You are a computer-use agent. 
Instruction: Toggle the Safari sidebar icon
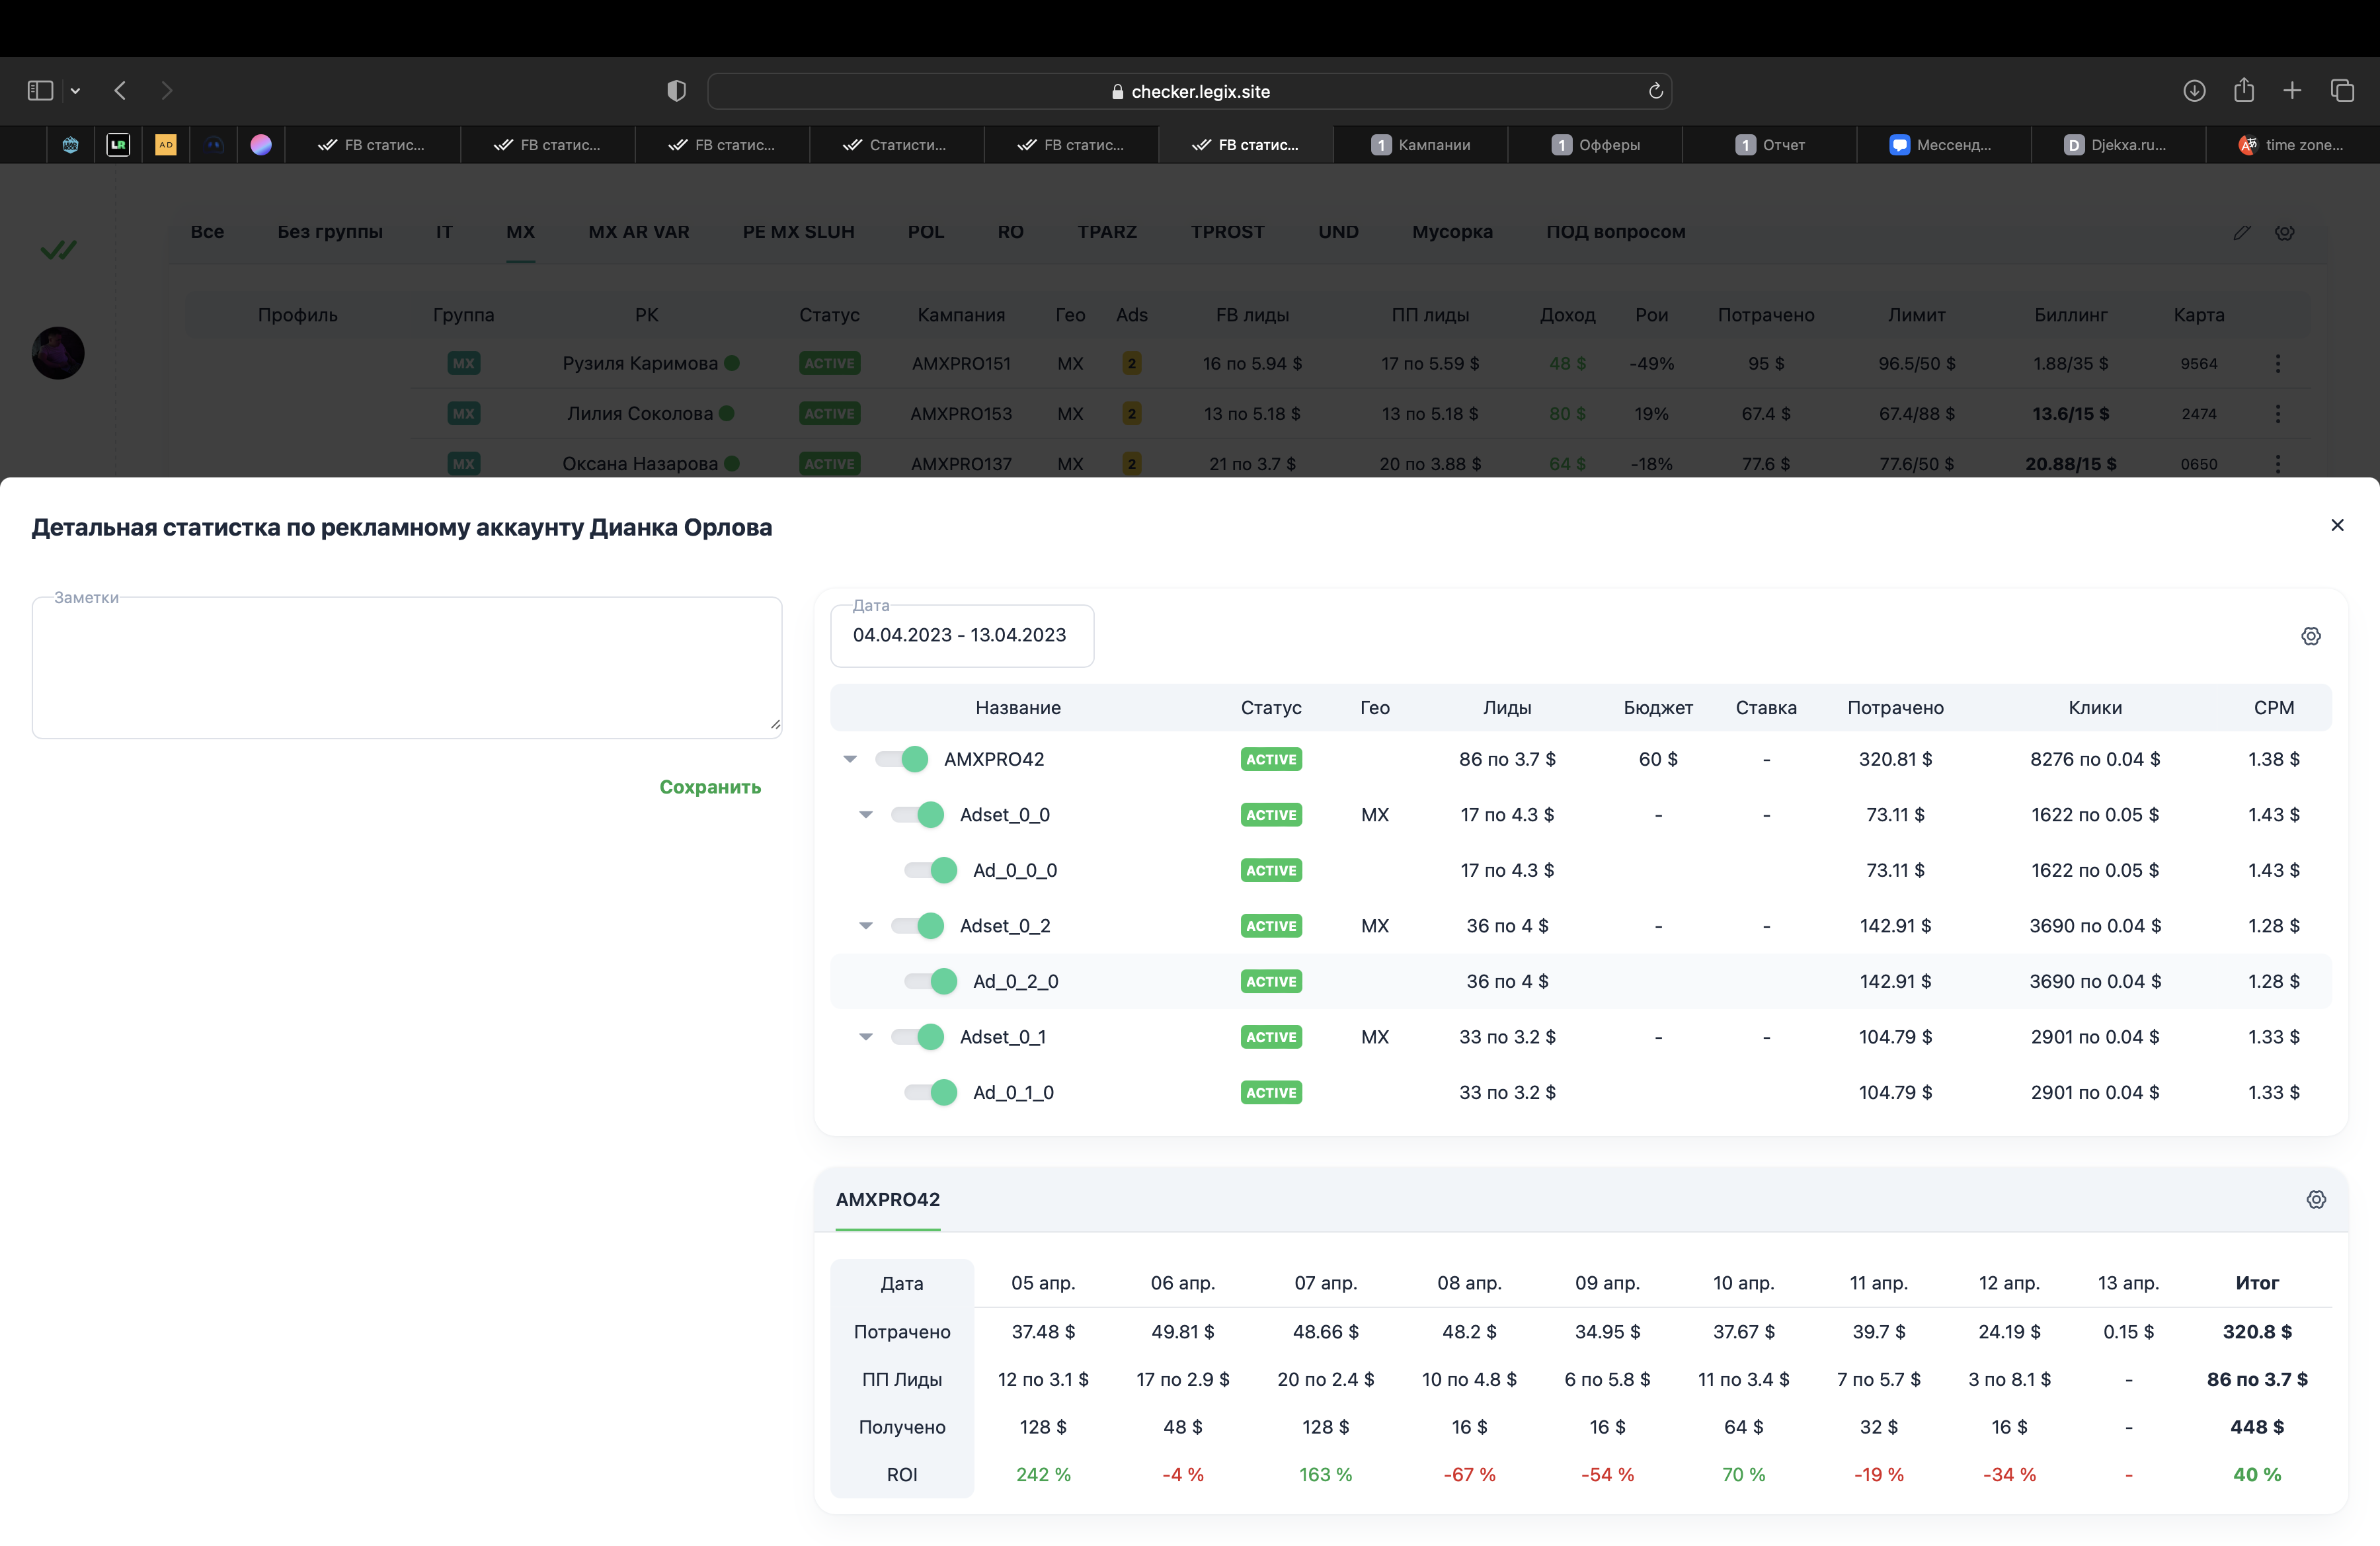tap(40, 91)
